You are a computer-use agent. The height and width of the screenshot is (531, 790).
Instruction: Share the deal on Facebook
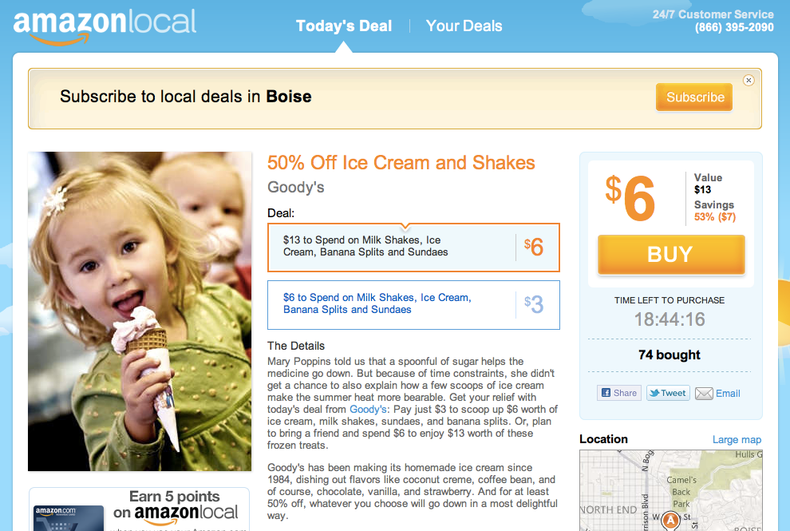pos(618,393)
